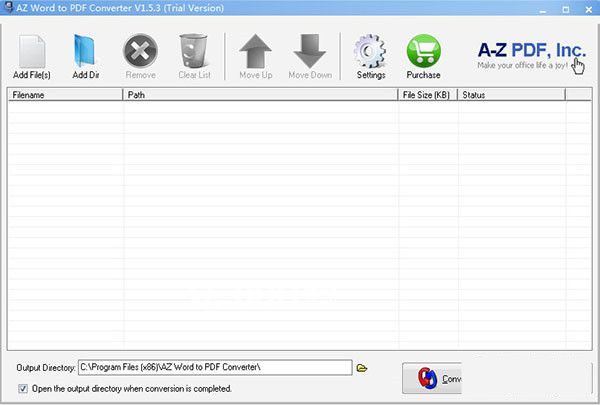Sort by the Filename column header
The width and height of the screenshot is (600, 405).
pos(65,95)
